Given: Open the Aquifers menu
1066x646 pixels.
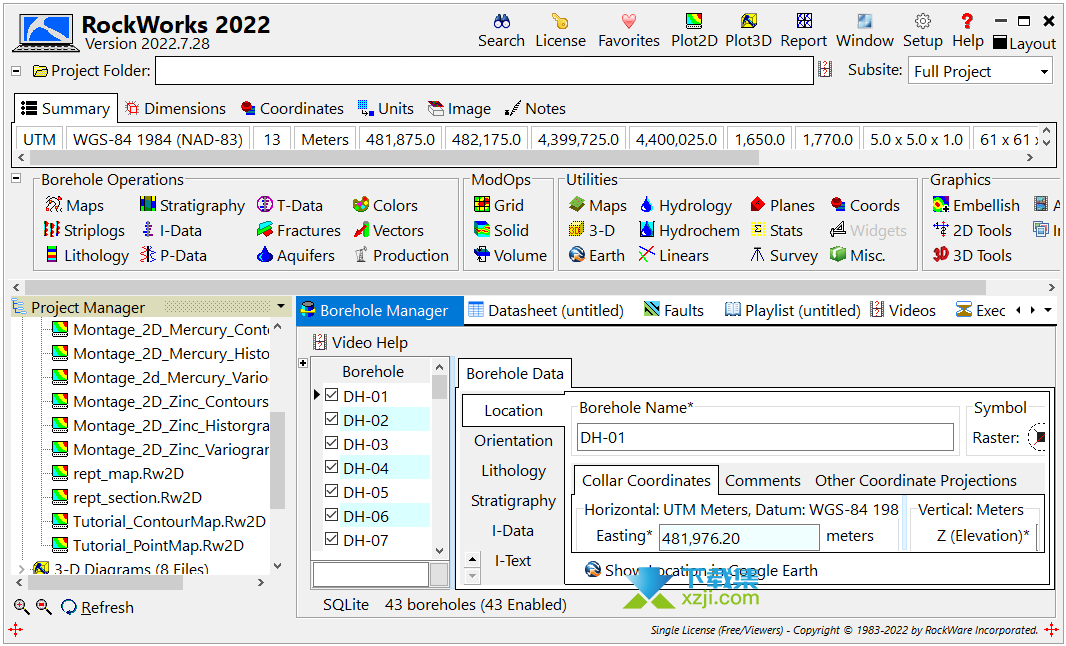Looking at the screenshot, I should [296, 256].
